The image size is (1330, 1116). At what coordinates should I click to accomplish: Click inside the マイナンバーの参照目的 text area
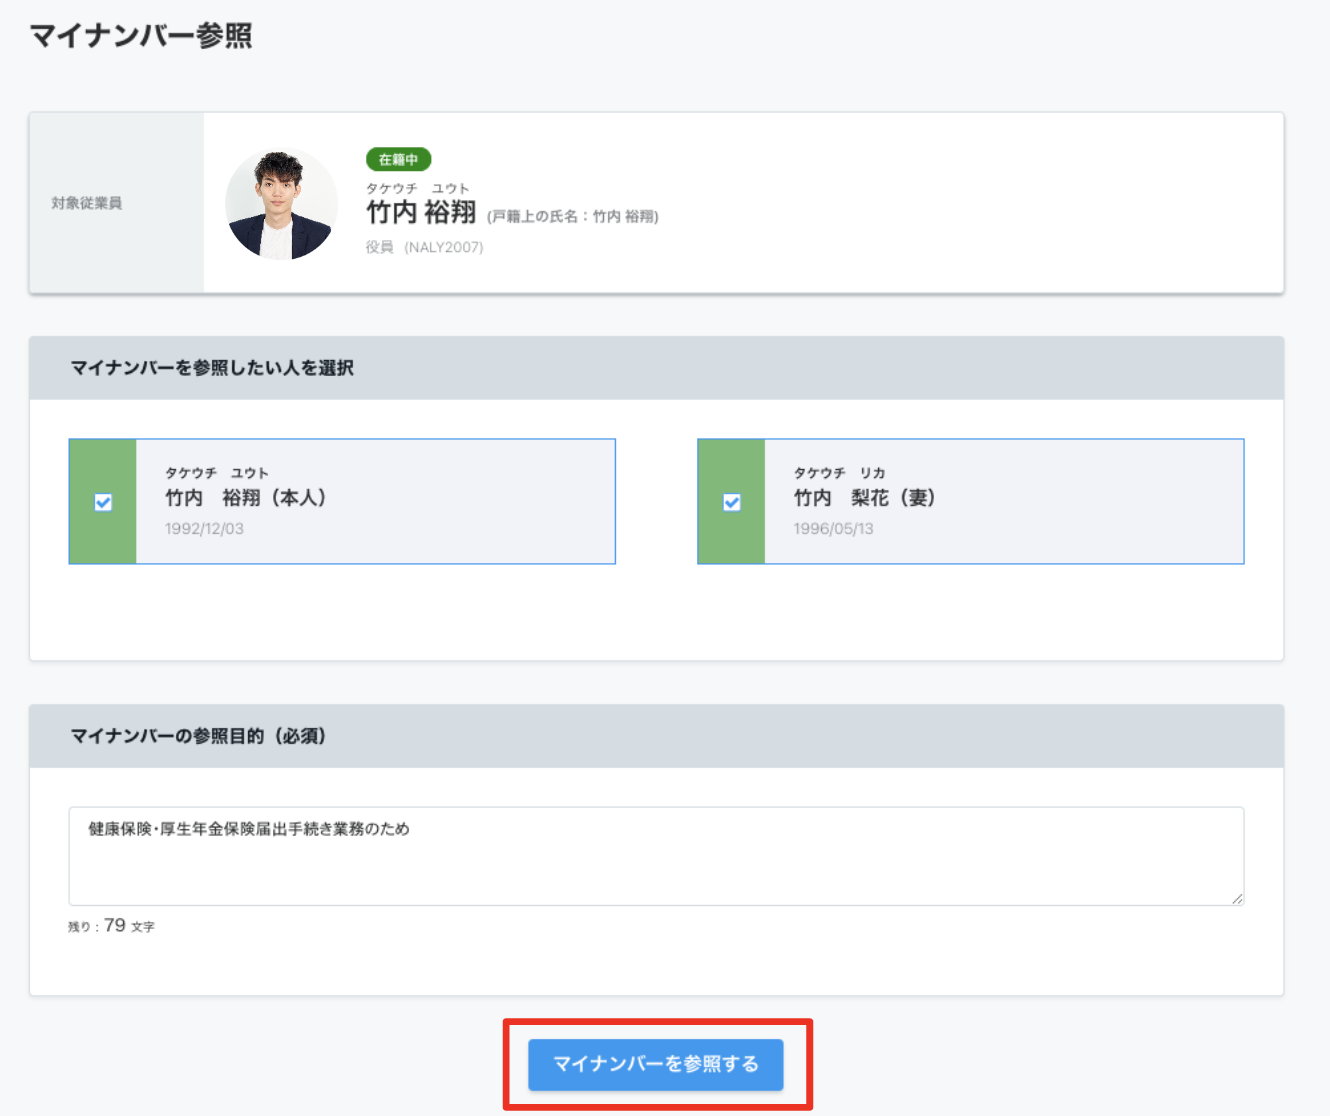656,856
